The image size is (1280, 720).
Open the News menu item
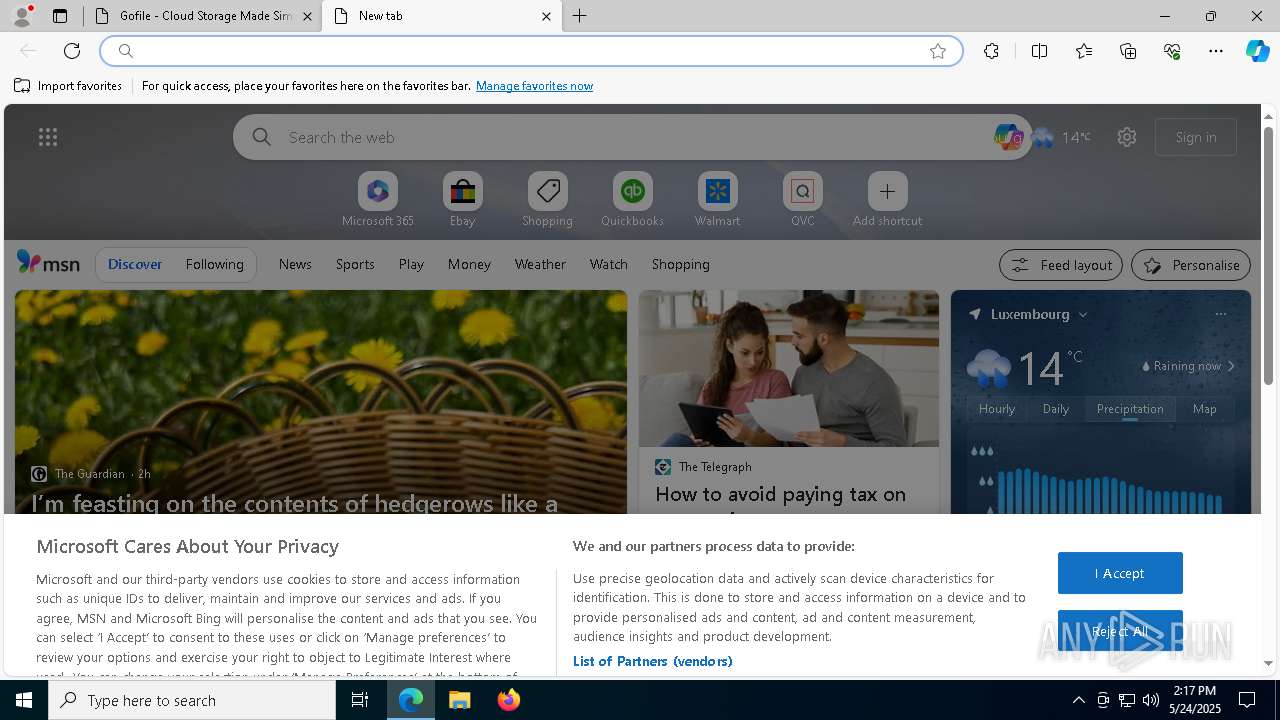click(295, 264)
